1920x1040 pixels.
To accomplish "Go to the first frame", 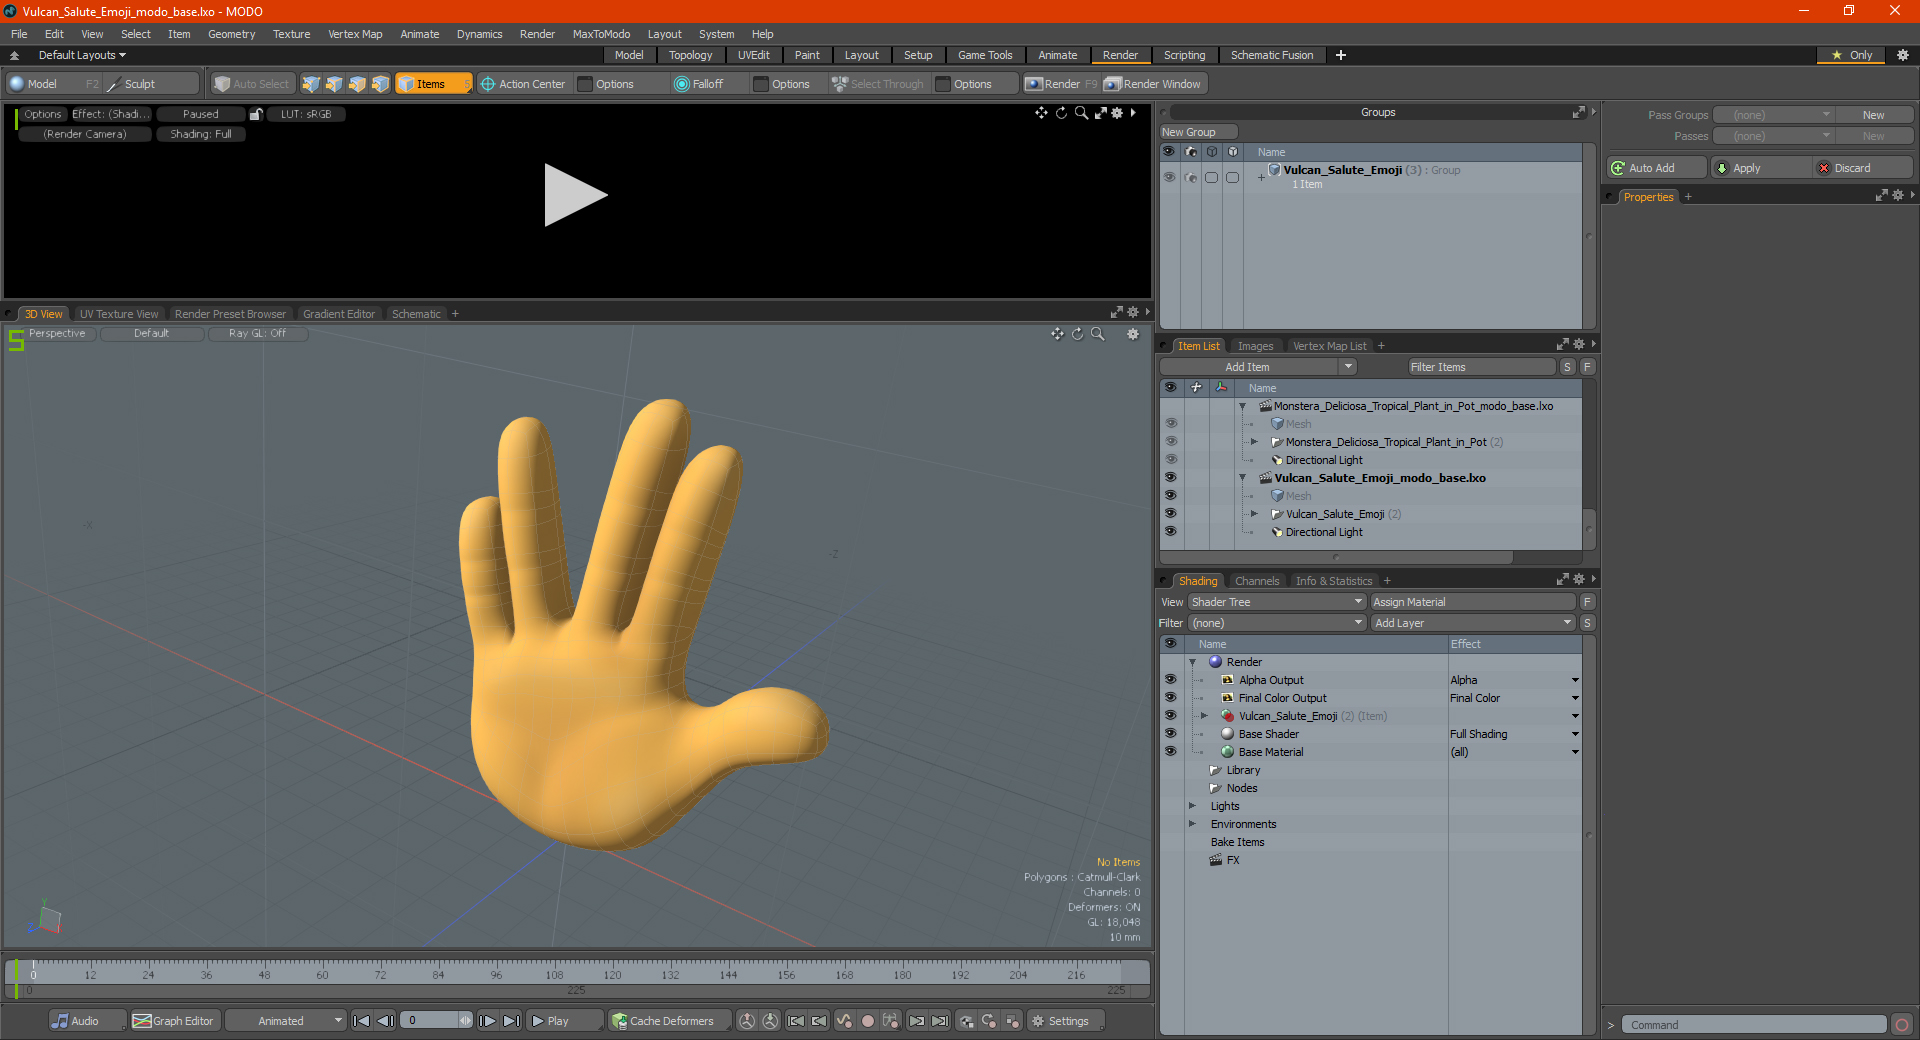I will [x=362, y=1021].
